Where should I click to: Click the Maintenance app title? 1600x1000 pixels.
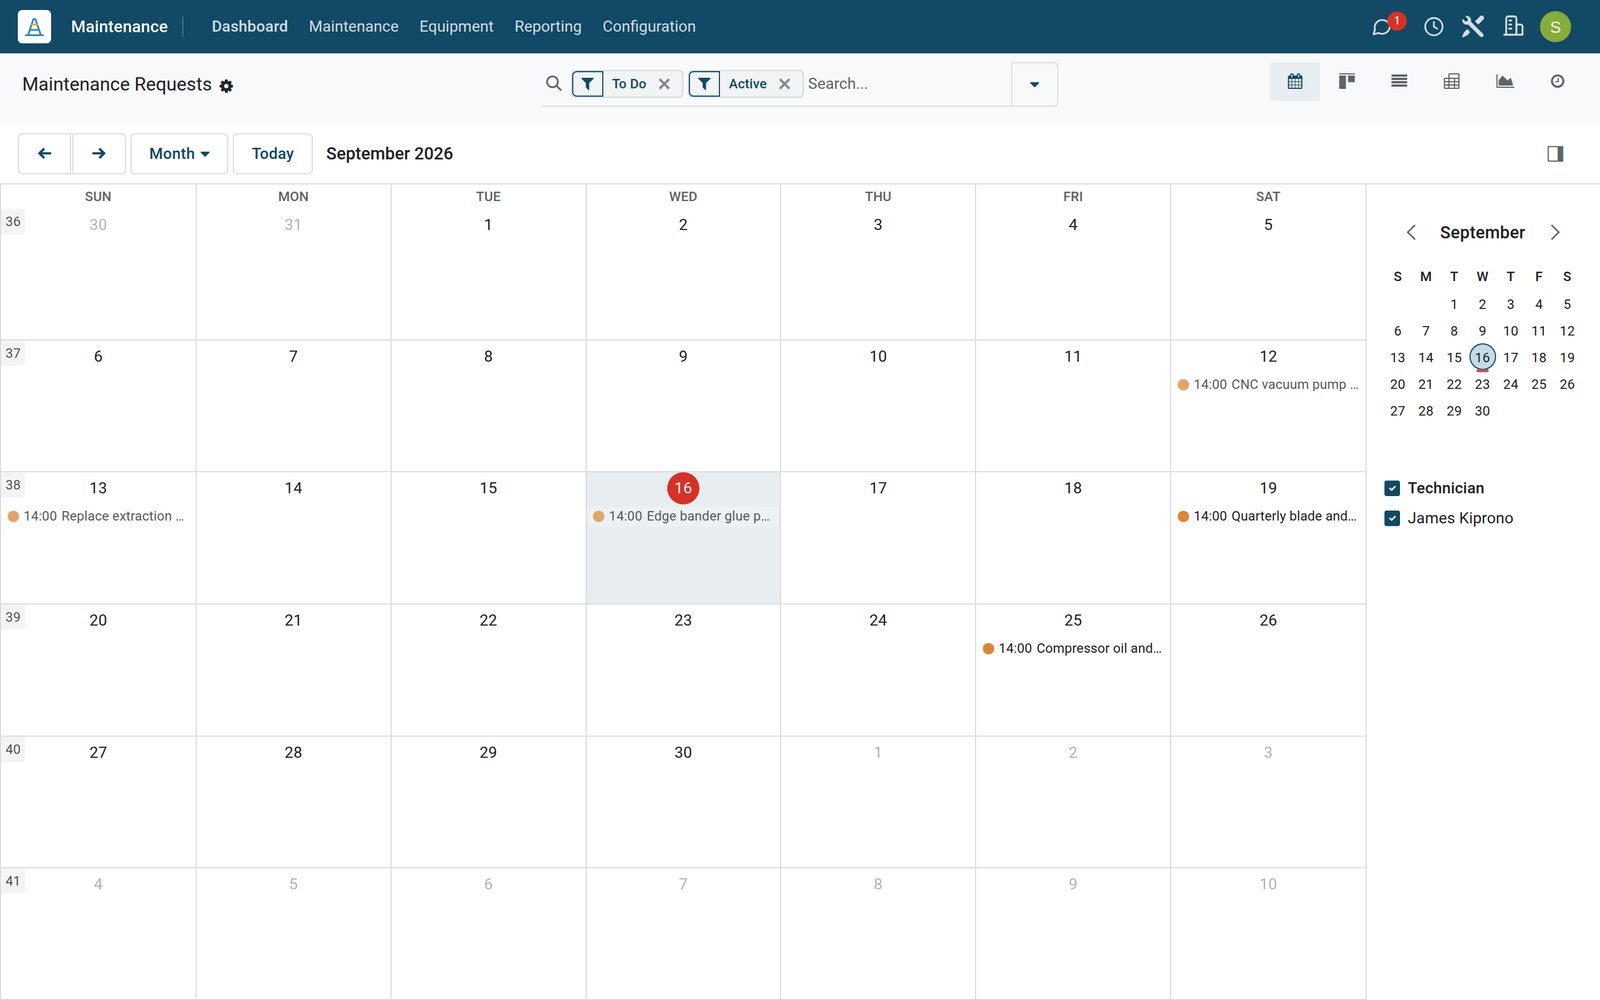click(x=119, y=27)
